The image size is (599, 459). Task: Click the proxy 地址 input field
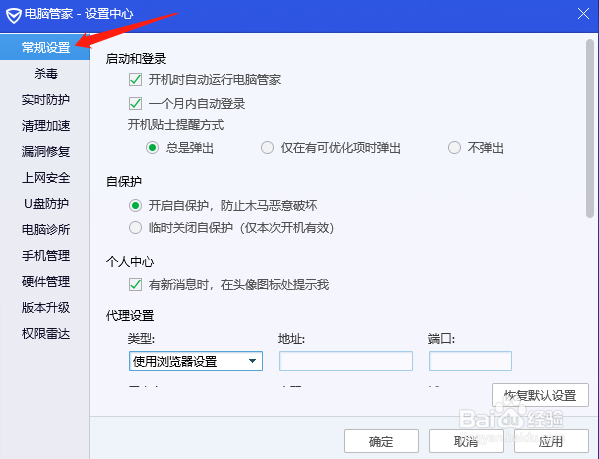coord(346,361)
